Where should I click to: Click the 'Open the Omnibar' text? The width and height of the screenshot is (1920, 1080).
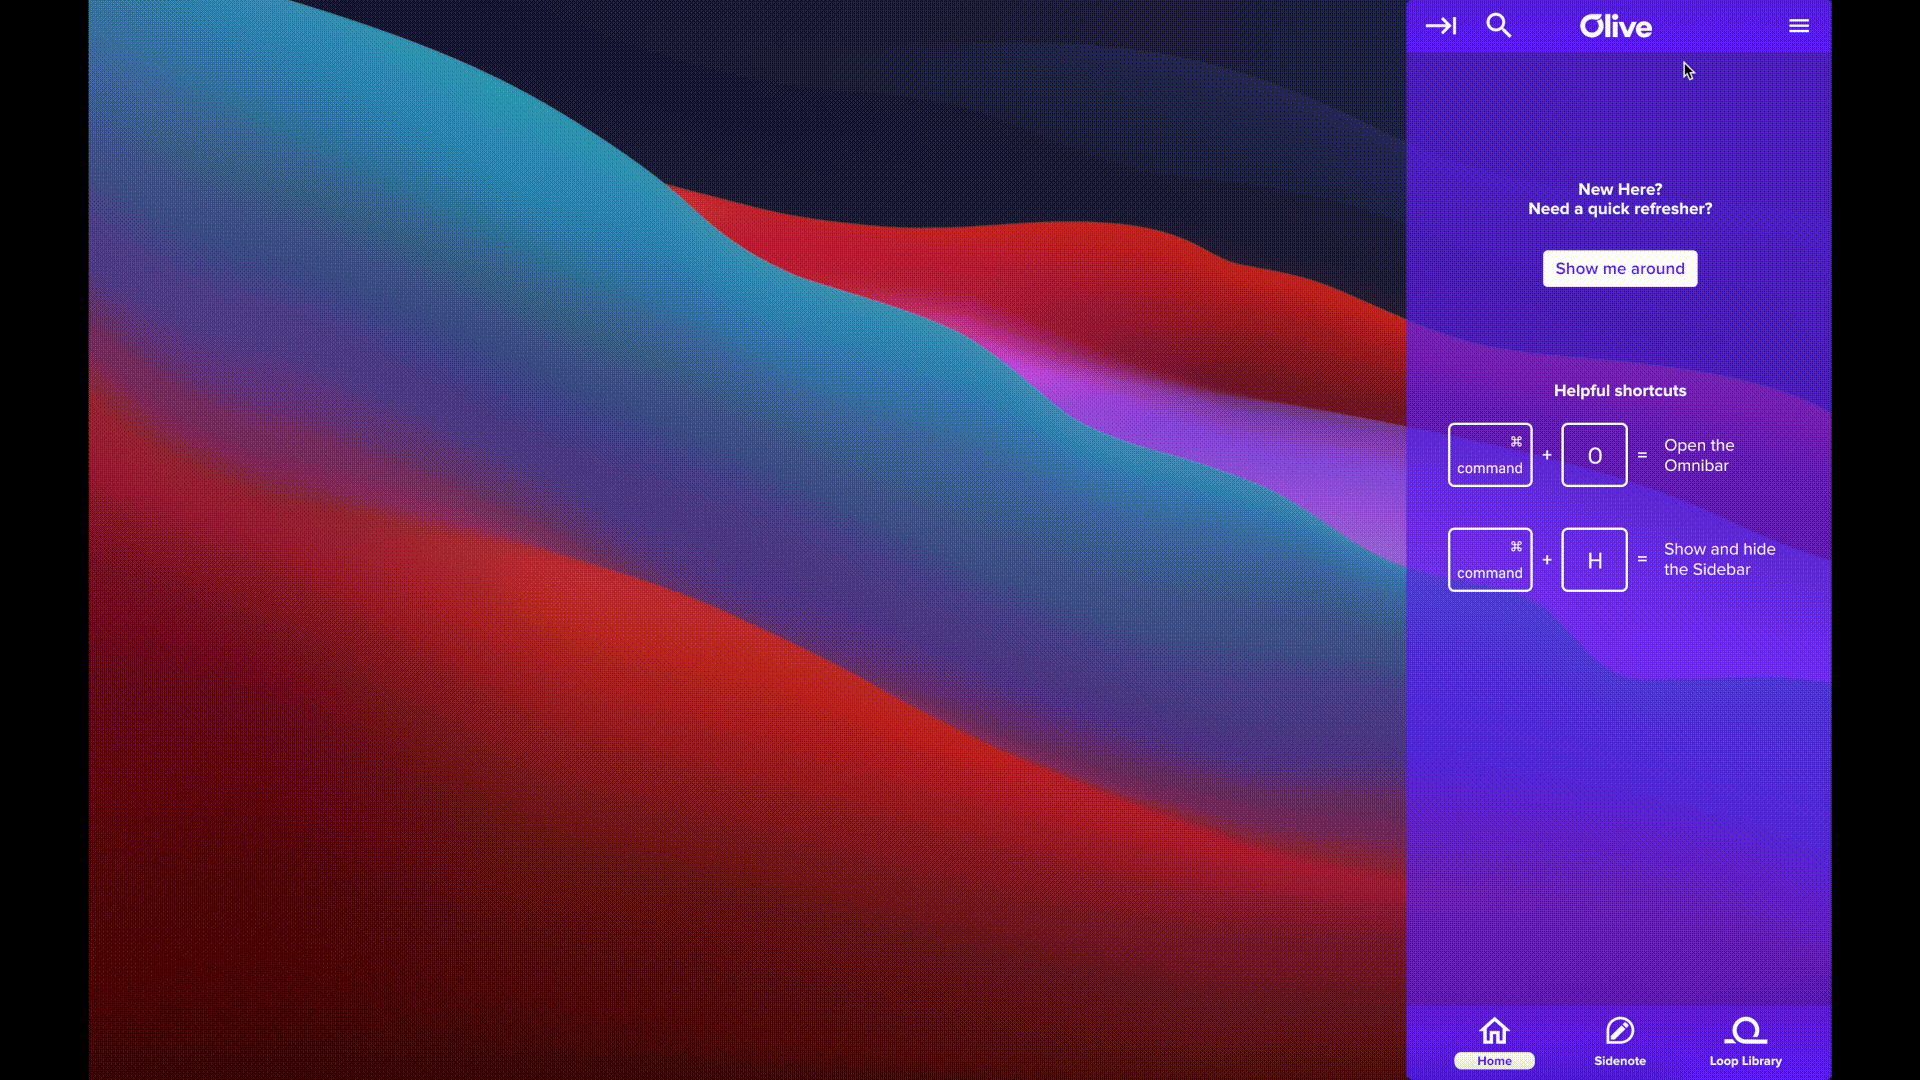click(x=1699, y=456)
